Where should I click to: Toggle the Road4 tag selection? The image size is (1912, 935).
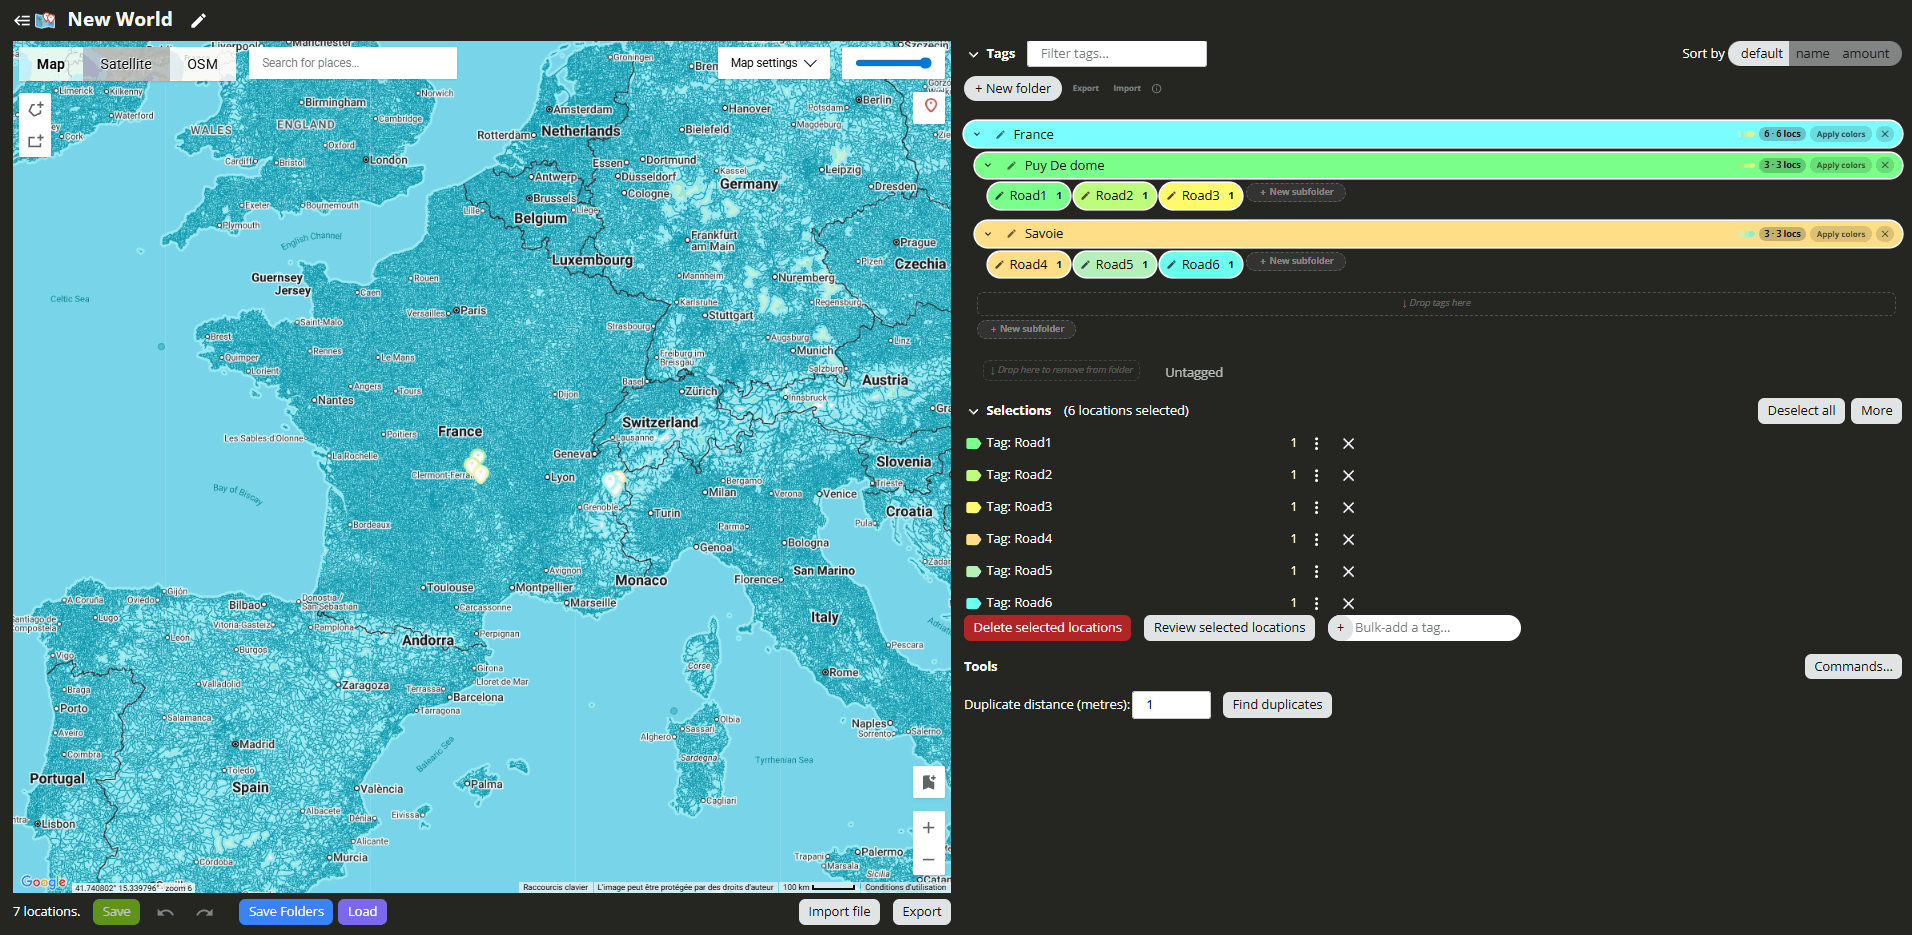click(1028, 265)
